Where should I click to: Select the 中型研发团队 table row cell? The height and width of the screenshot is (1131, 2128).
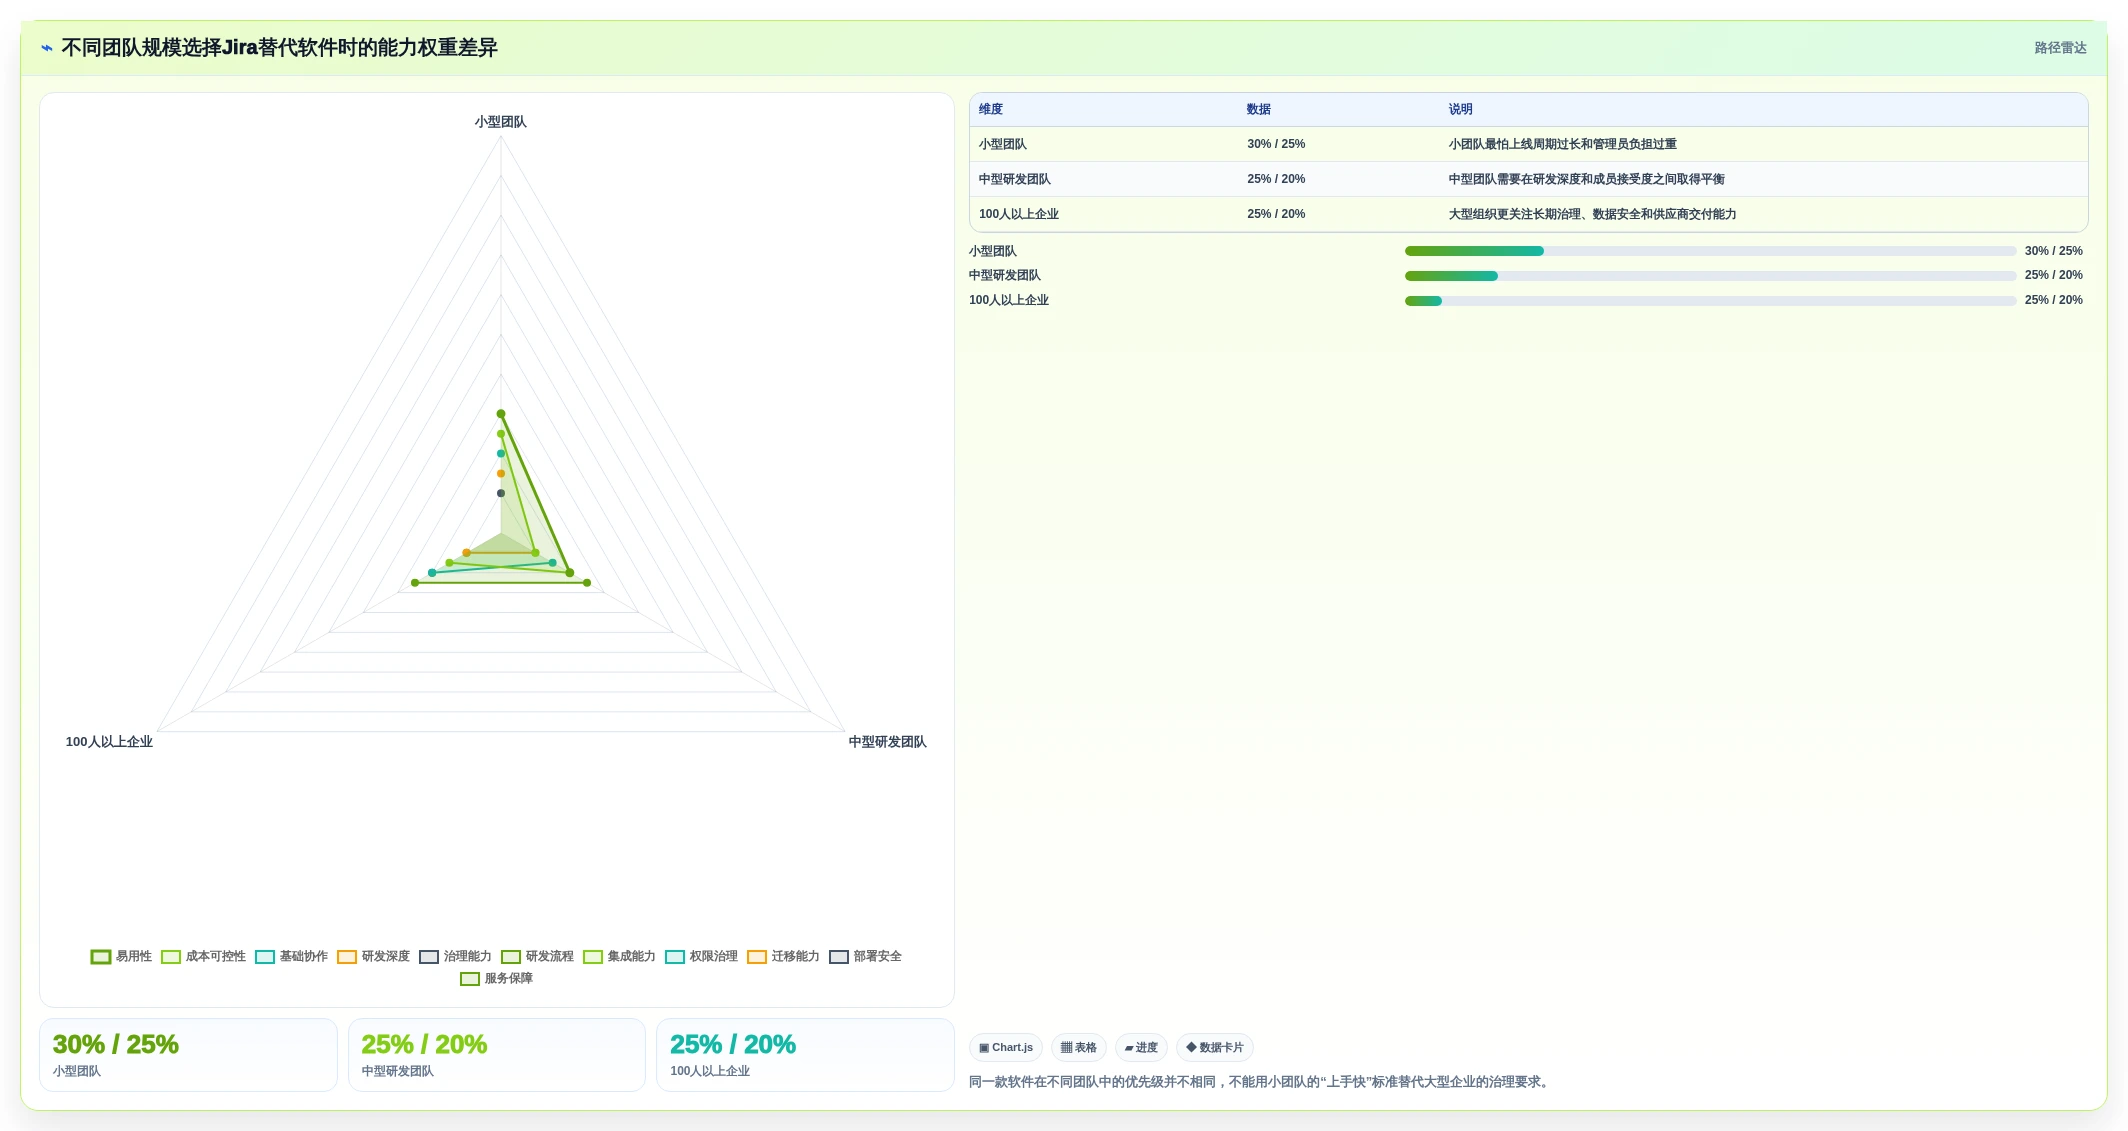tap(1015, 179)
